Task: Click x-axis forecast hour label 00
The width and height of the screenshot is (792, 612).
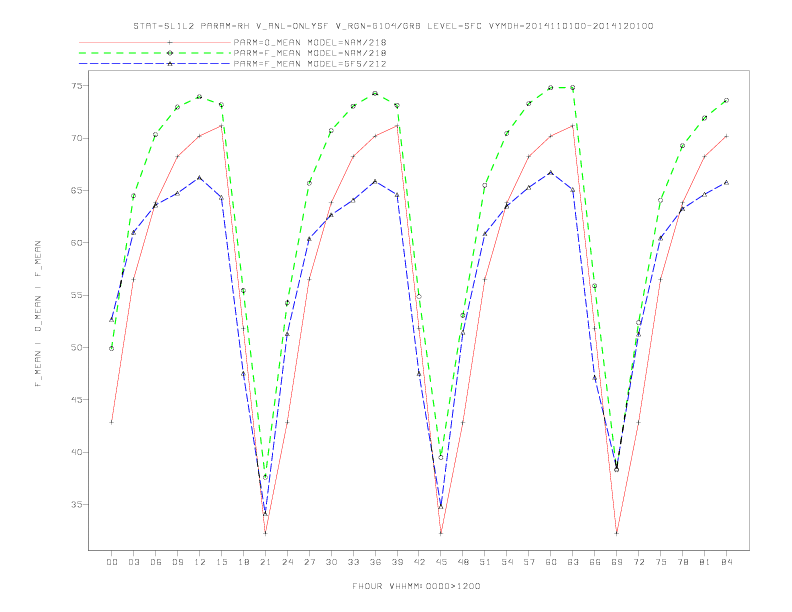Action: click(x=112, y=562)
